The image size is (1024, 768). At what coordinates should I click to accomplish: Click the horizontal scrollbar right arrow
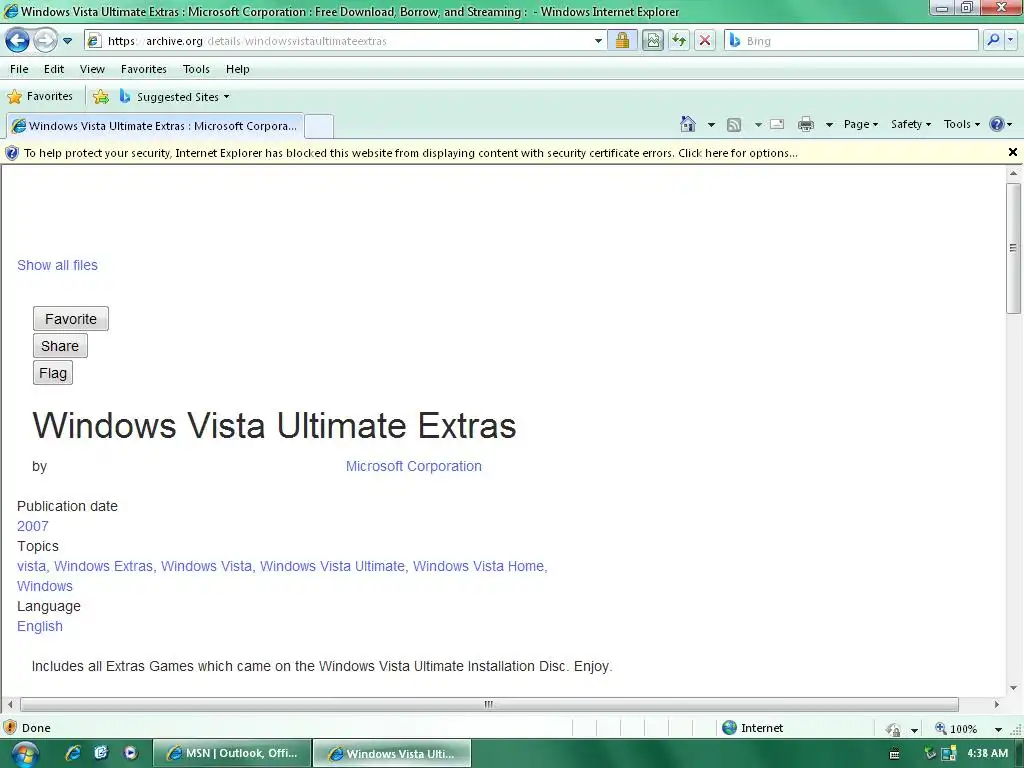click(x=997, y=705)
